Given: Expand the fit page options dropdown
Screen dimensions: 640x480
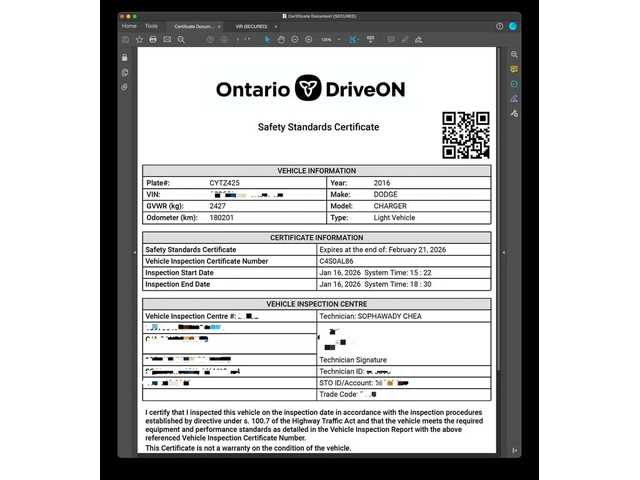Looking at the screenshot, I should (358, 39).
